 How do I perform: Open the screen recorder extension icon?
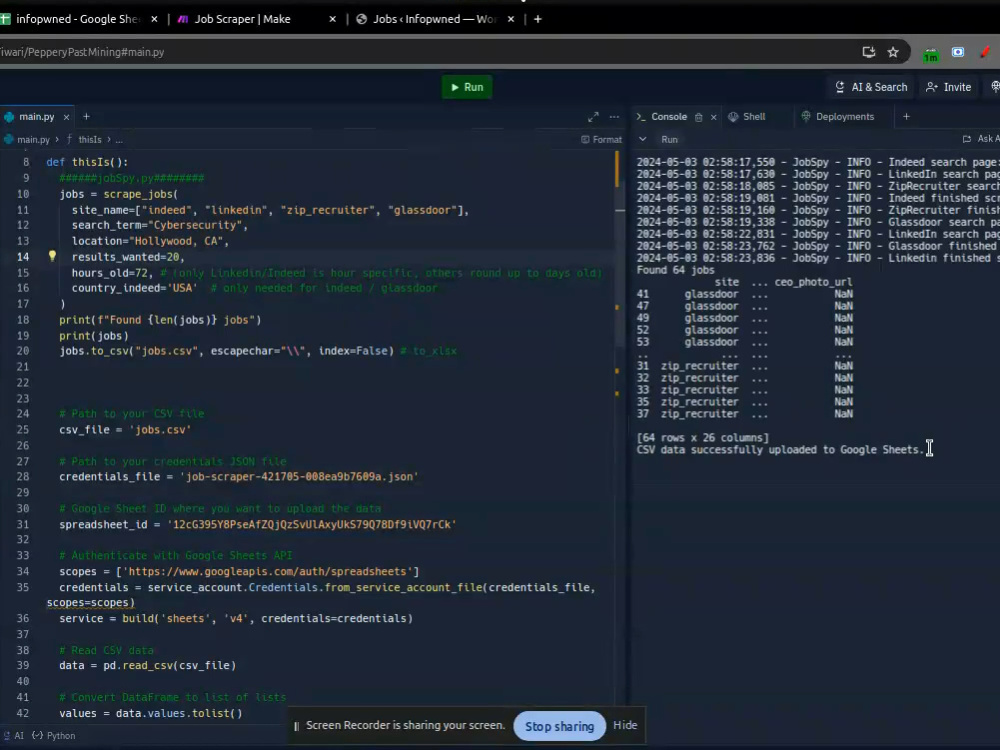pyautogui.click(x=958, y=52)
